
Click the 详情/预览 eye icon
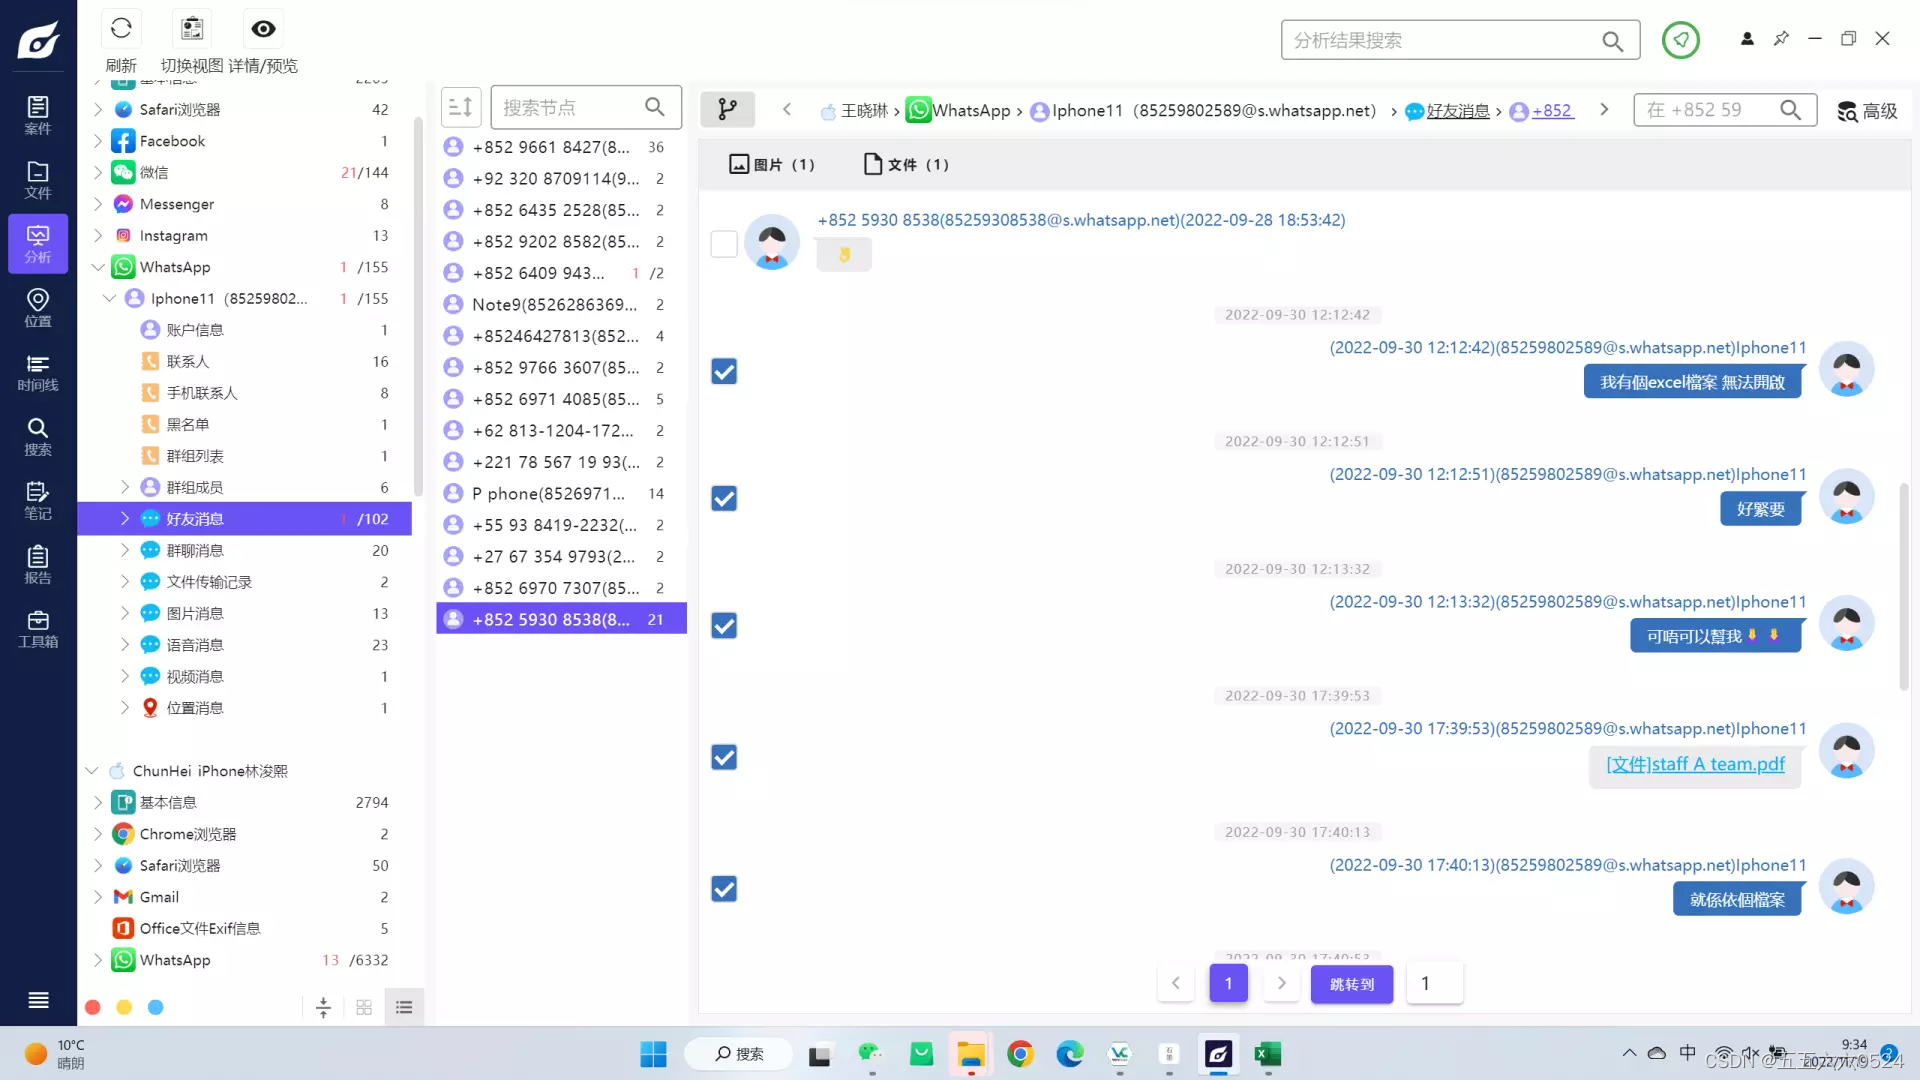click(263, 29)
